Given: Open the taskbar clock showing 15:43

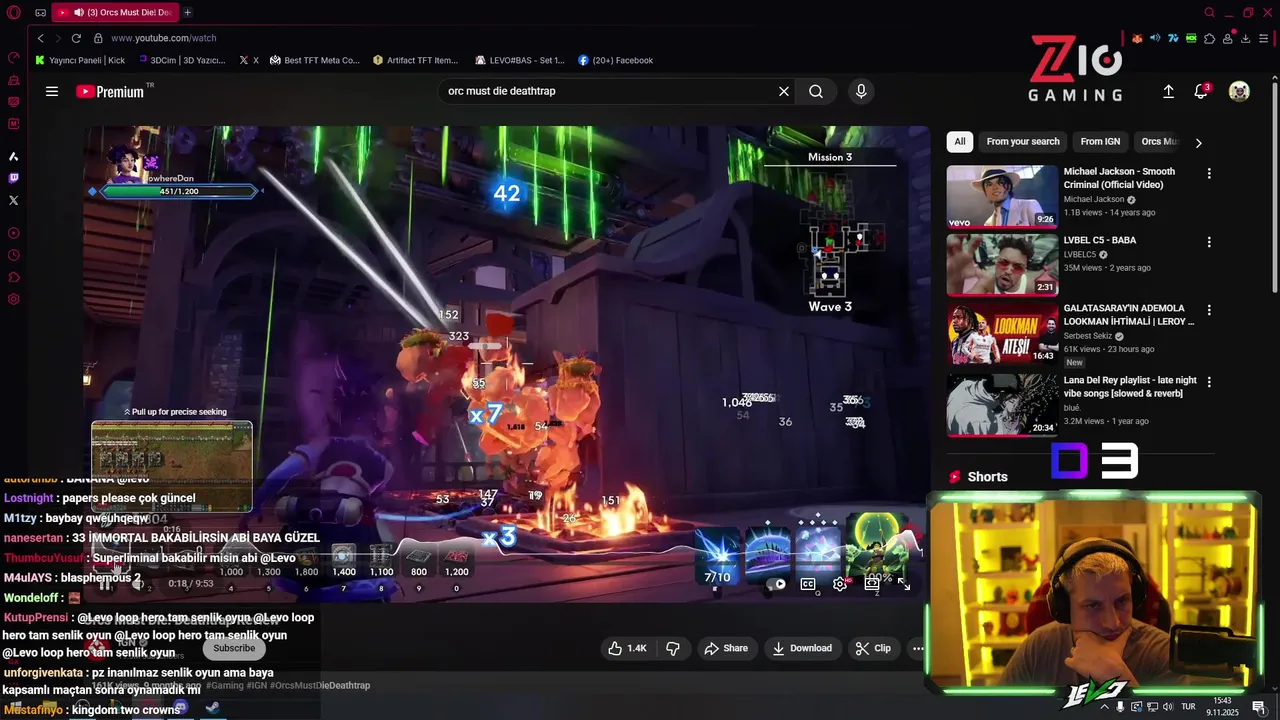Looking at the screenshot, I should (1221, 707).
